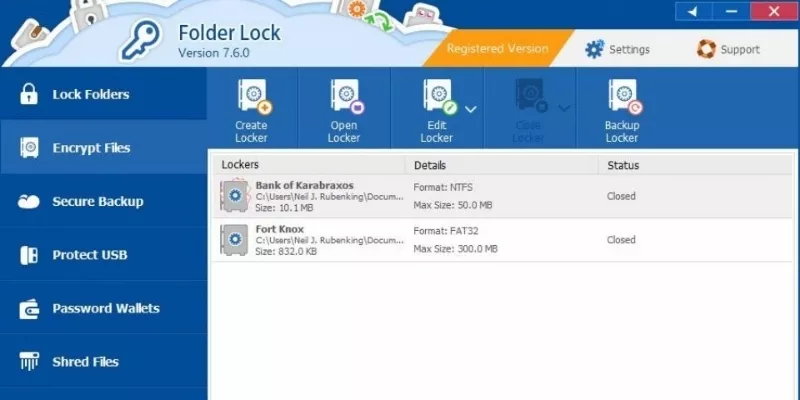Select the Bank of Karabraxos locker name
Screen dimensions: 800x400
point(305,185)
